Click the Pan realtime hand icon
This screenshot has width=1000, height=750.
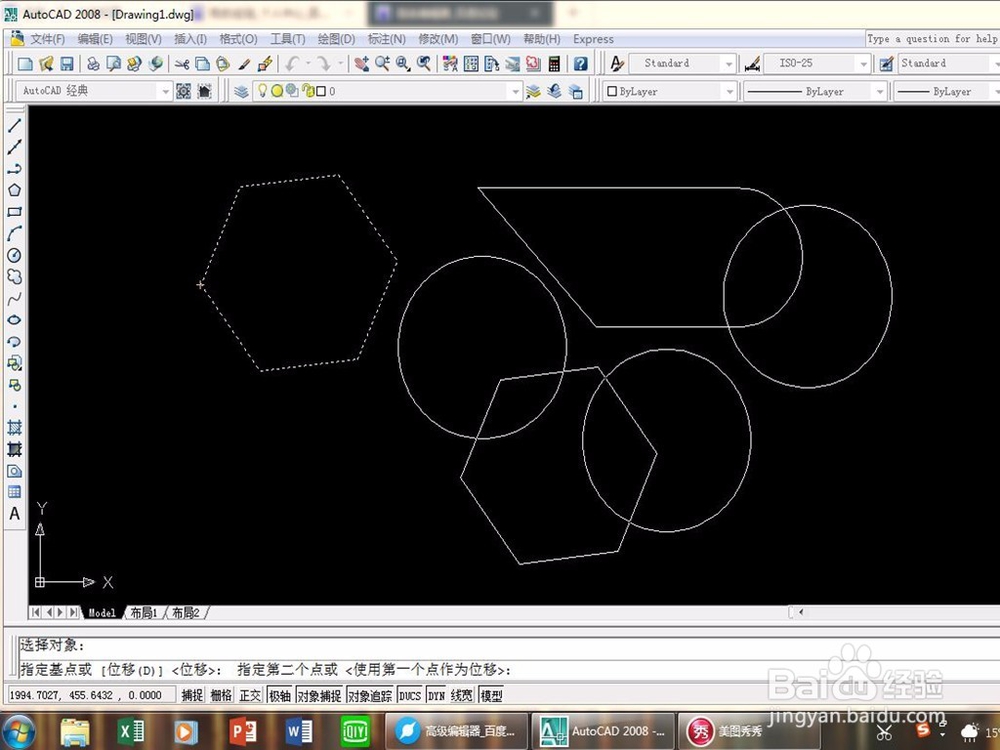click(362, 63)
